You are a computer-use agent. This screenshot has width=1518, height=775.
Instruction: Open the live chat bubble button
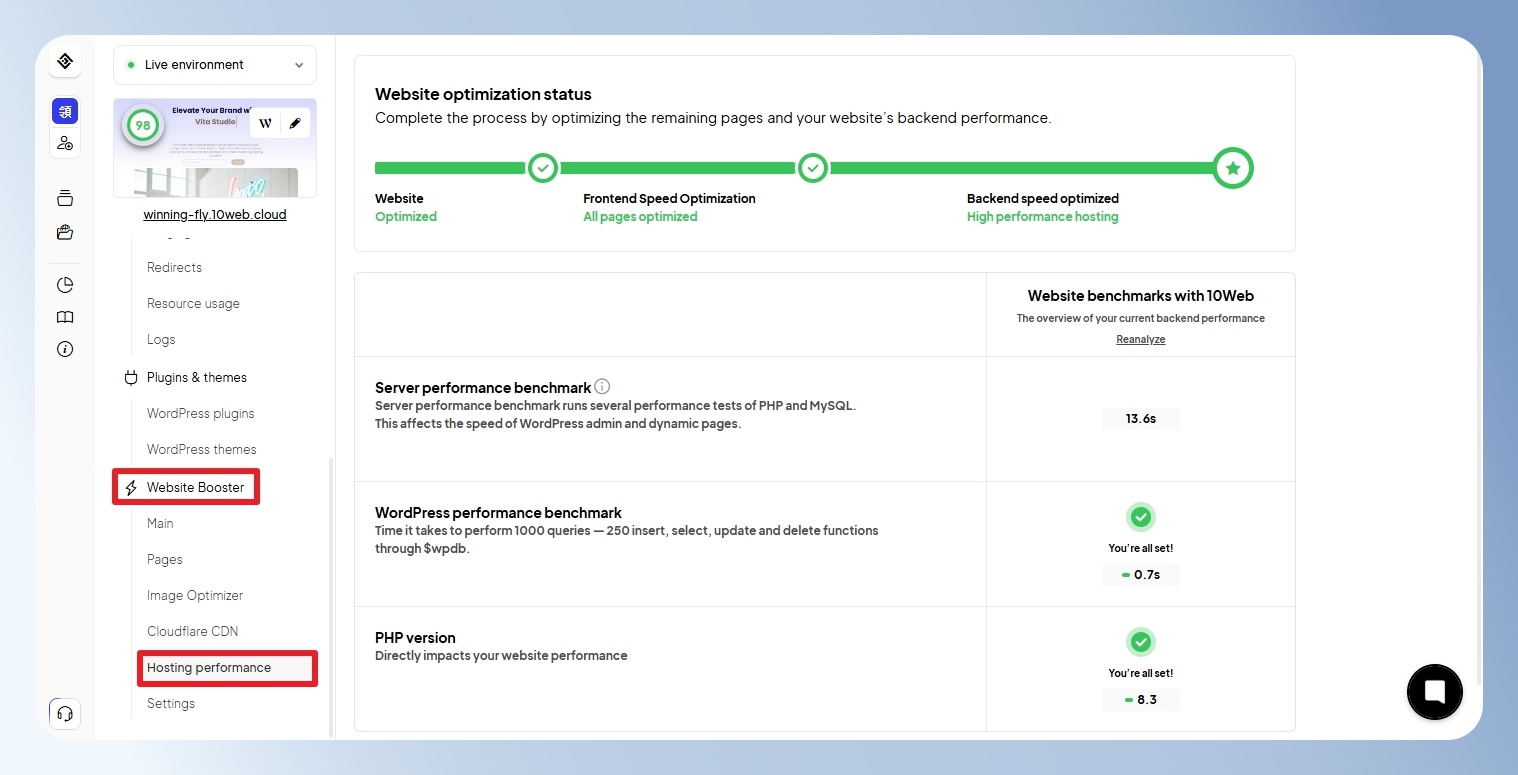click(x=1434, y=691)
